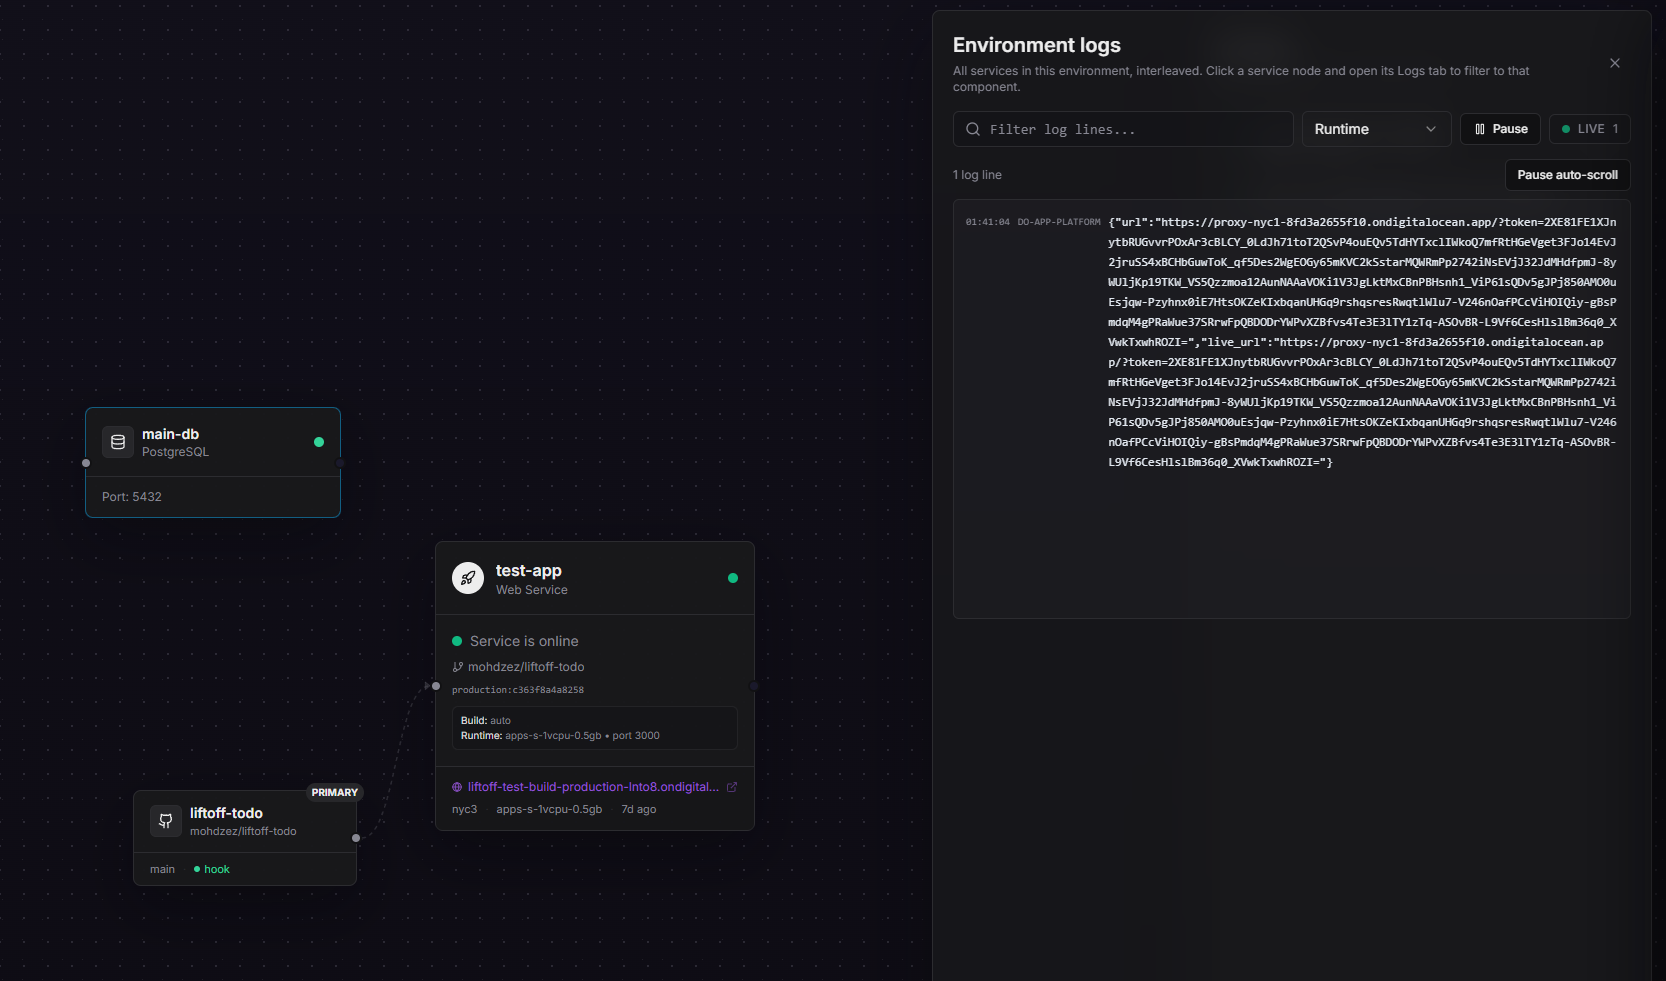Click the DO-APP-PLATFORM log source label
Screen dimensions: 1666x981
click(1059, 222)
